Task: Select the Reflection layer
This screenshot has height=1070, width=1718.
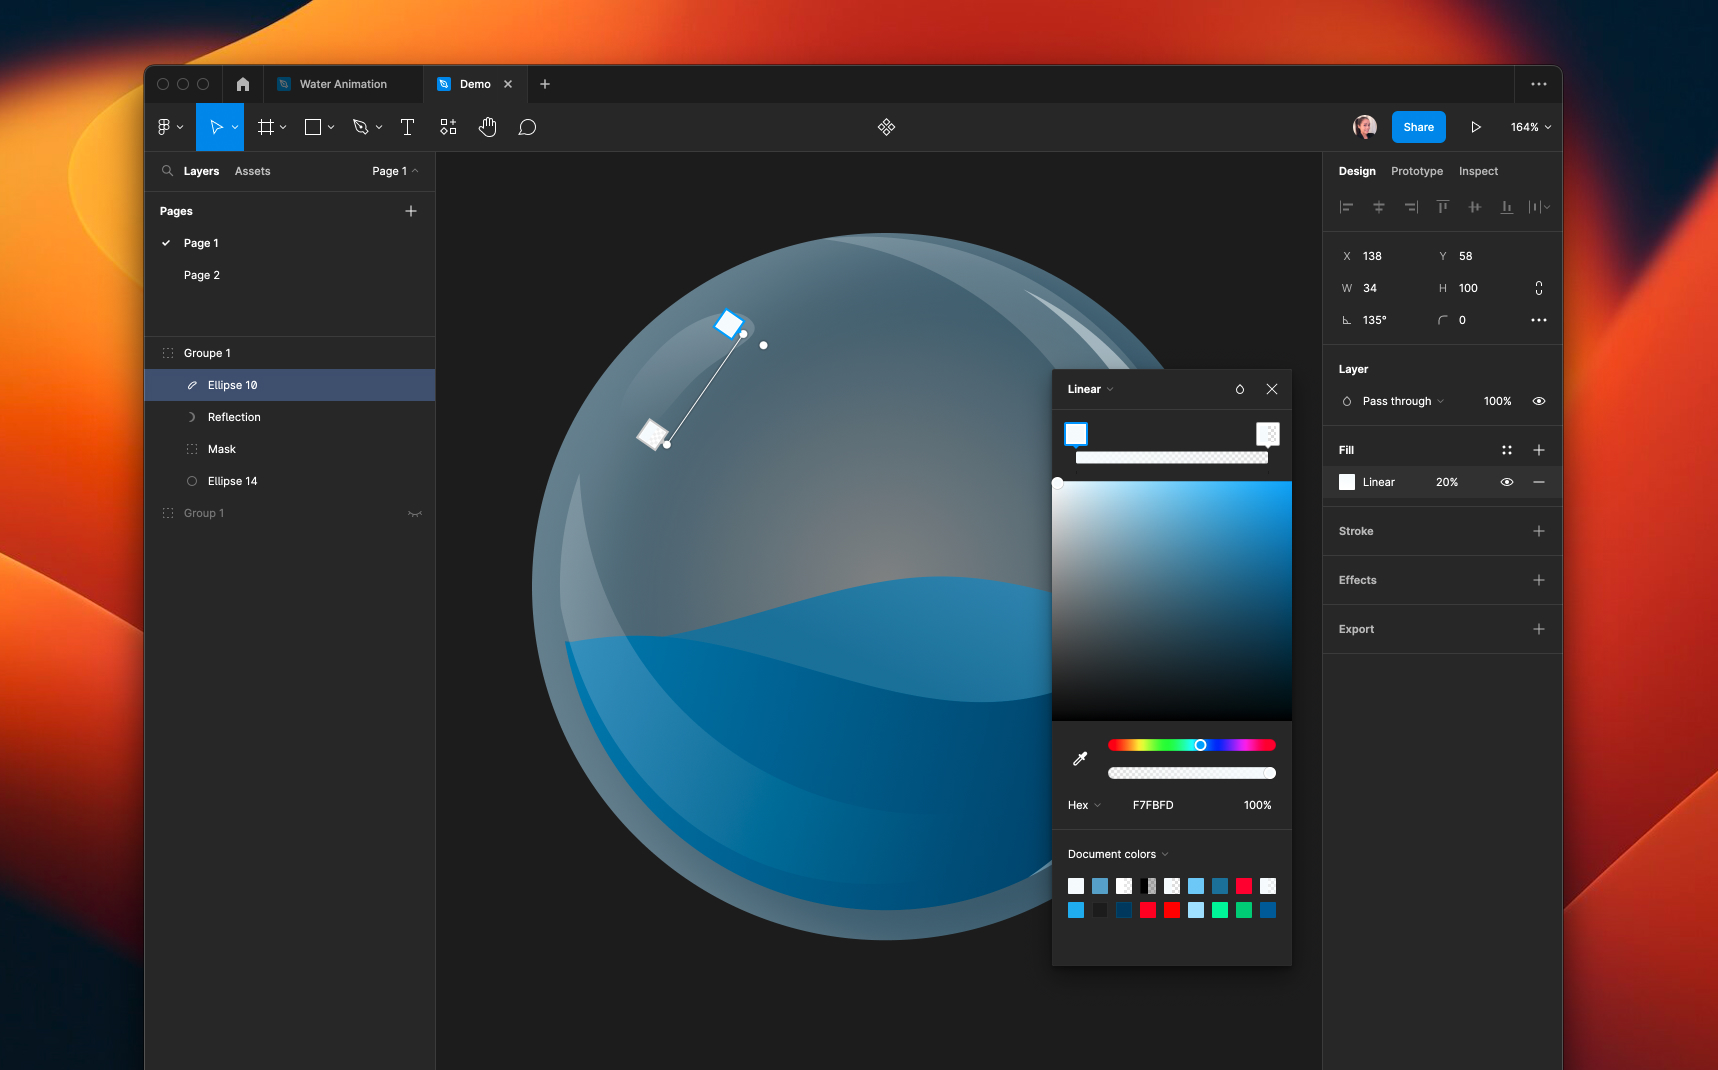Action: pos(290,417)
